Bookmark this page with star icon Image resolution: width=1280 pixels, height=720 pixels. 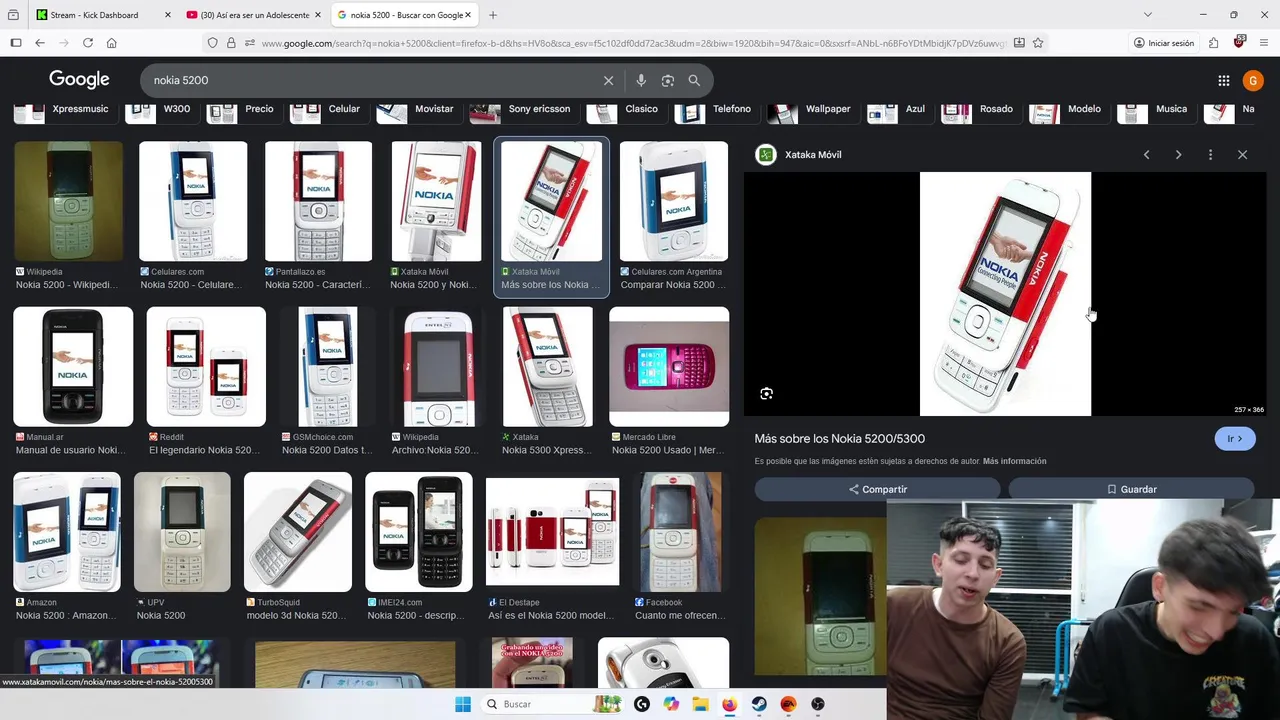(x=1038, y=43)
